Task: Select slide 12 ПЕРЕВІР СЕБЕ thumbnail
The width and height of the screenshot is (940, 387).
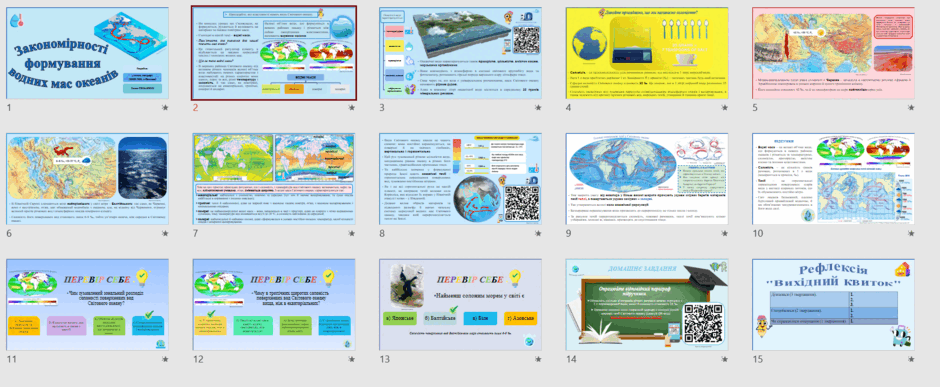Action: [274, 304]
